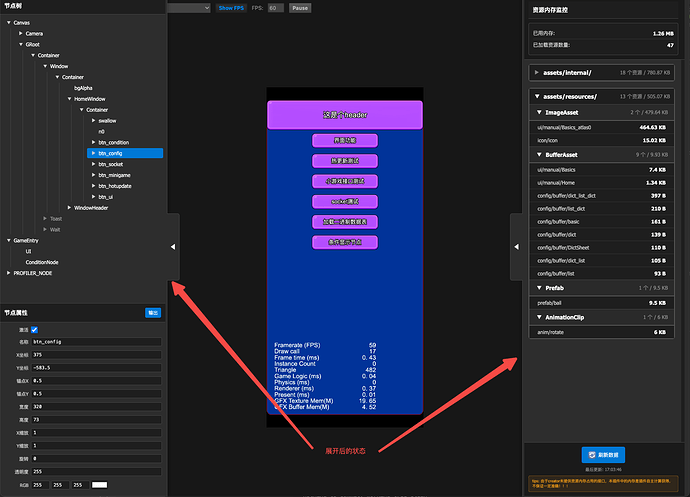Click the config/buffer/basic resource row

tap(602, 221)
